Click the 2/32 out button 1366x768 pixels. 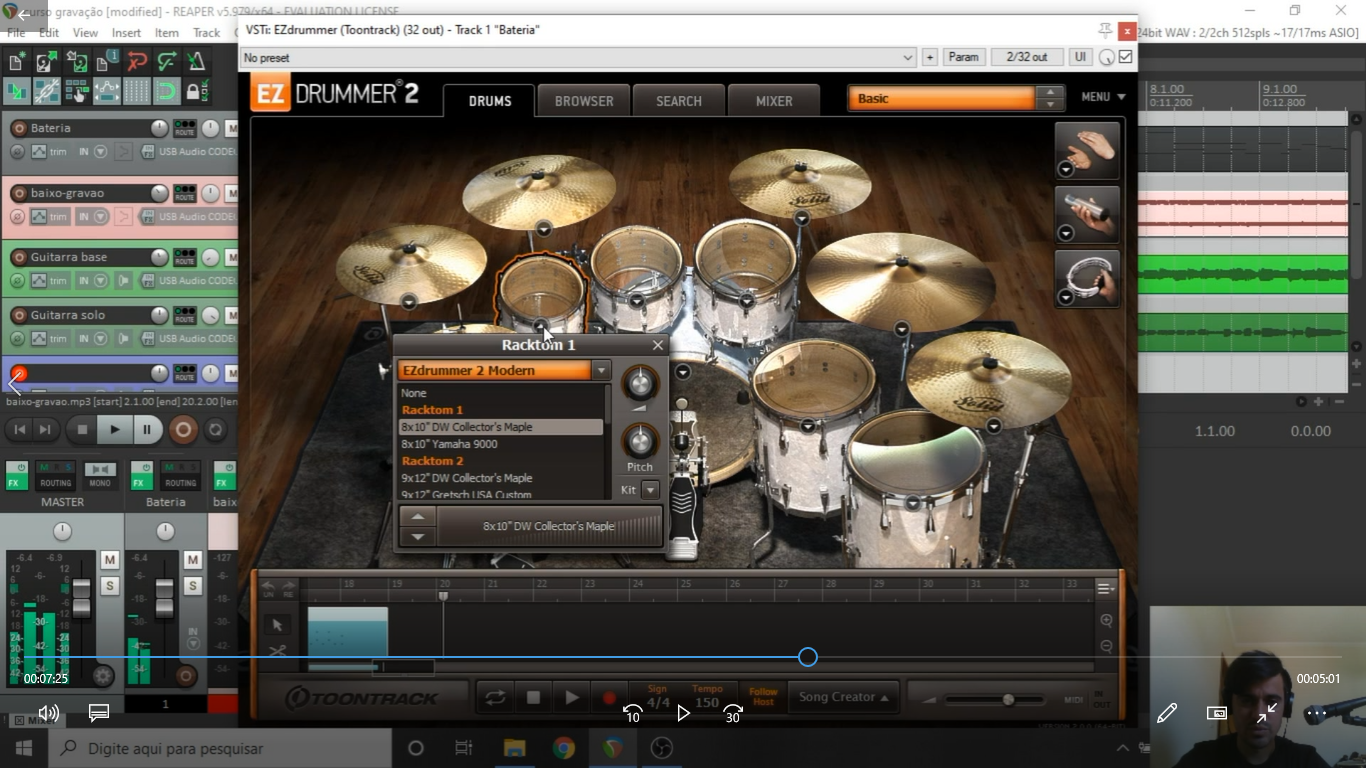(x=1027, y=57)
